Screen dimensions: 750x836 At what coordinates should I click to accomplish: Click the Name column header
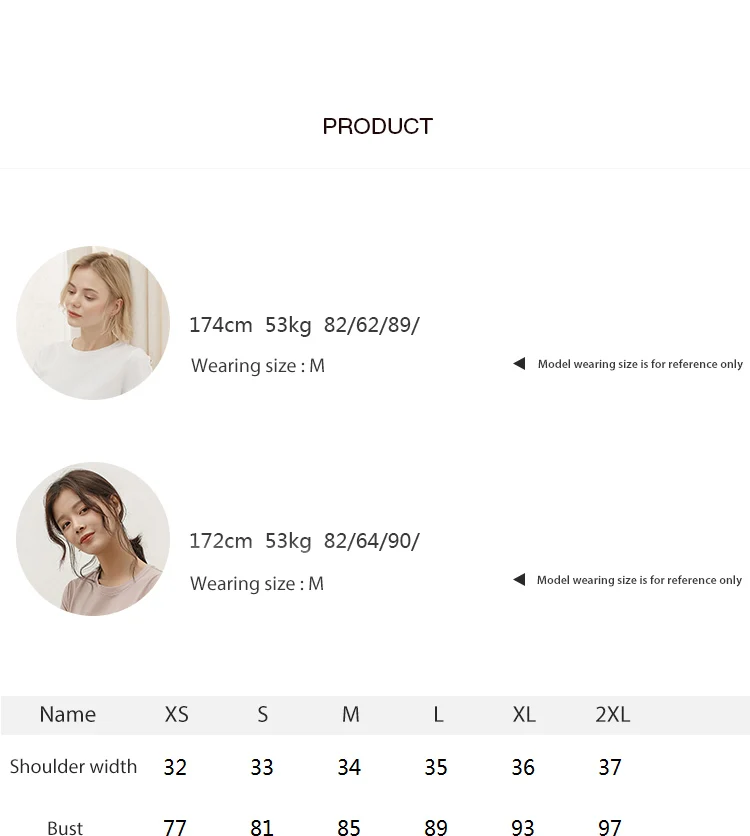pos(68,714)
